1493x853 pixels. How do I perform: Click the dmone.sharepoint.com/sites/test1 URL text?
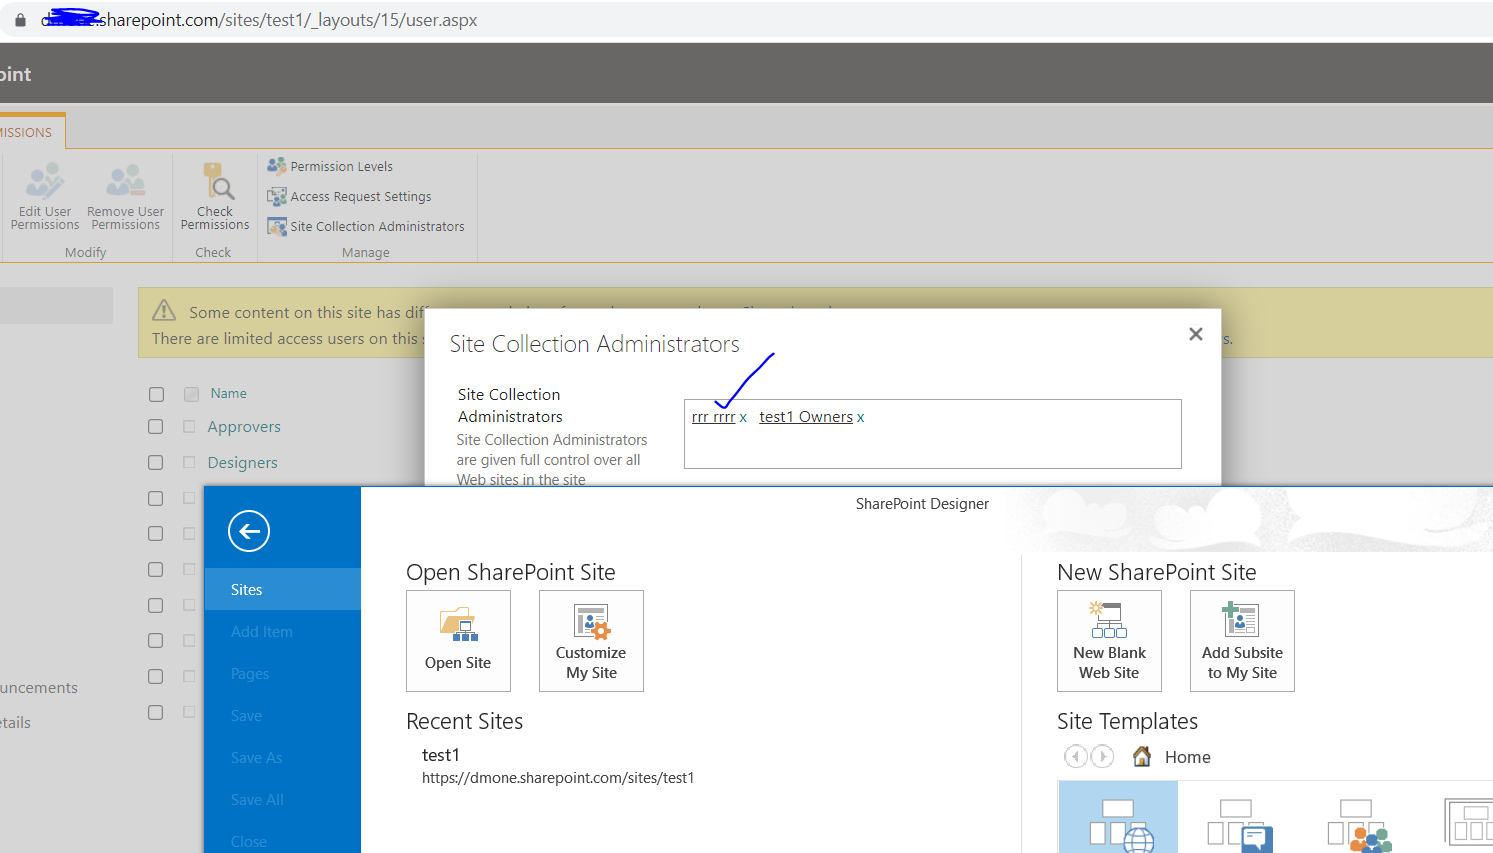[x=558, y=778]
